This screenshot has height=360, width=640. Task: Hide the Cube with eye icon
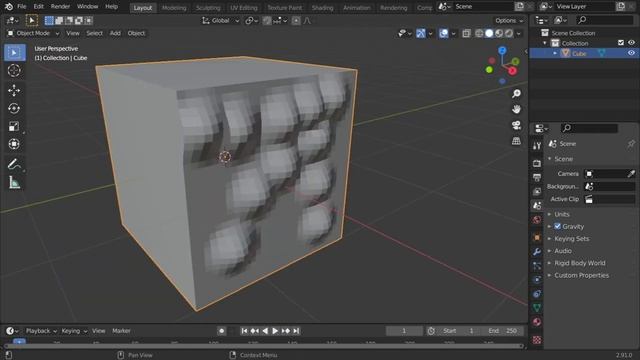point(631,53)
